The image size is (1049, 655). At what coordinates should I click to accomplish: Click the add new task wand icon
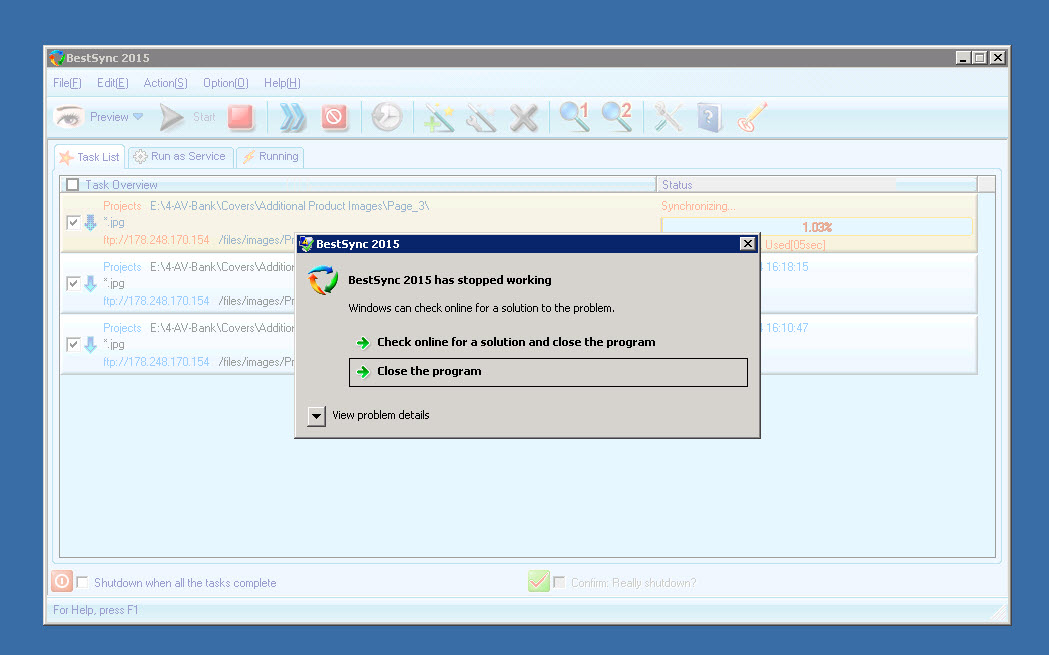[x=440, y=117]
